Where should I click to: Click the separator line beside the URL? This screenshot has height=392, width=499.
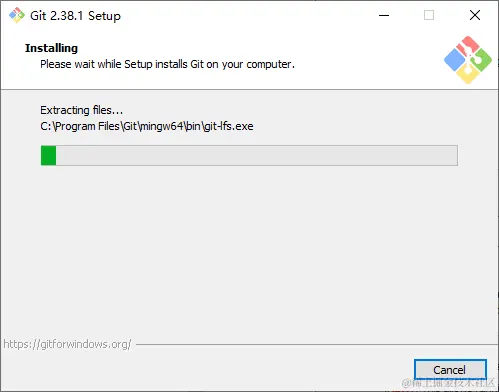pyautogui.click(x=317, y=344)
